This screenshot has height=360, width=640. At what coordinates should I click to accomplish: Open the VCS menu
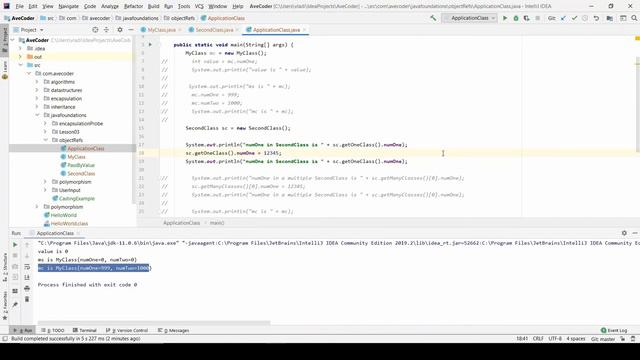click(x=199, y=6)
